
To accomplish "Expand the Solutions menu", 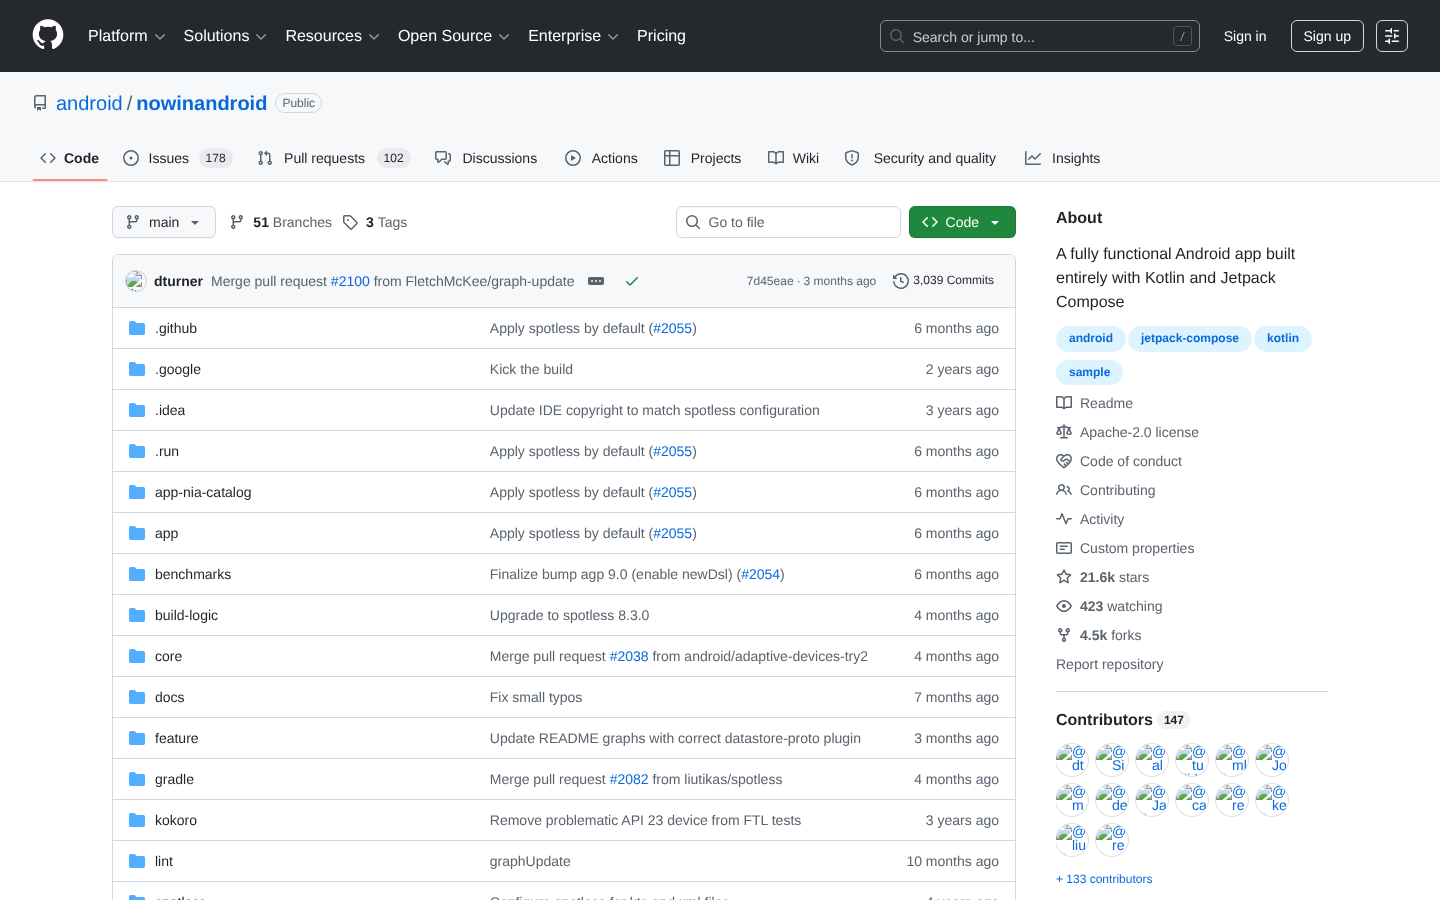I will tap(225, 36).
